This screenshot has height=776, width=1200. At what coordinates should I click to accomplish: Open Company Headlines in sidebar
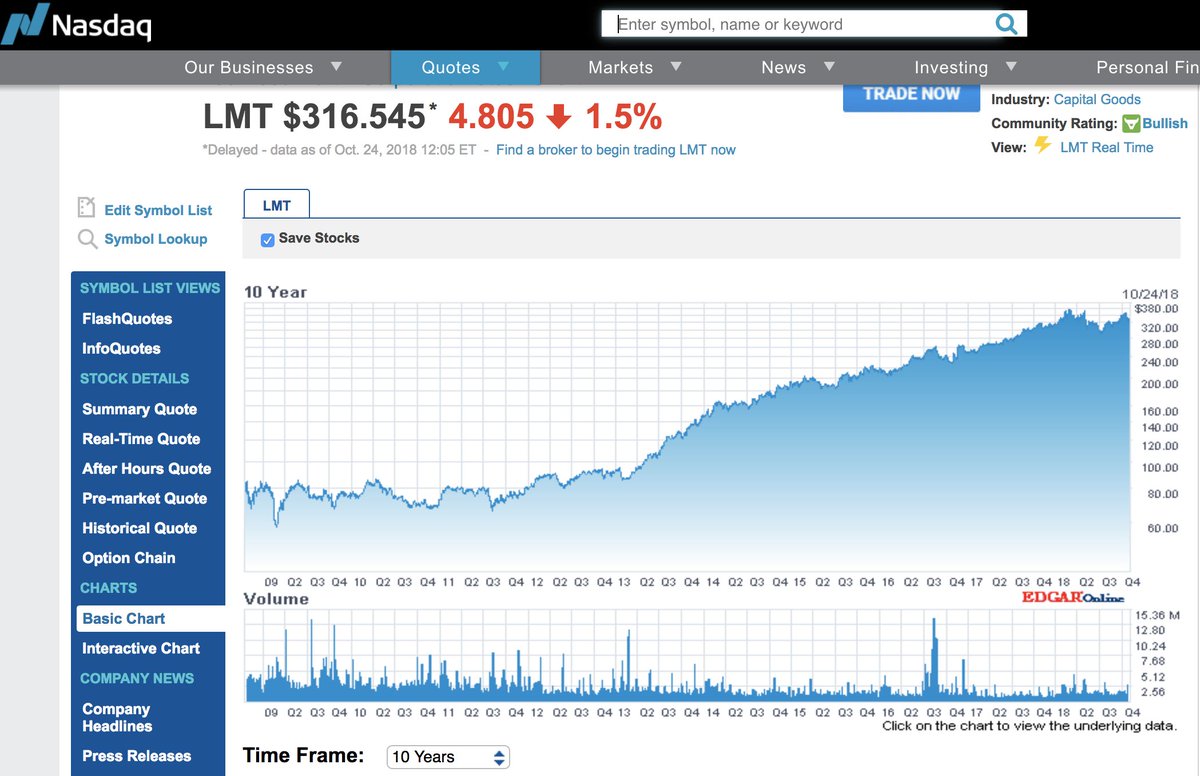[x=117, y=717]
